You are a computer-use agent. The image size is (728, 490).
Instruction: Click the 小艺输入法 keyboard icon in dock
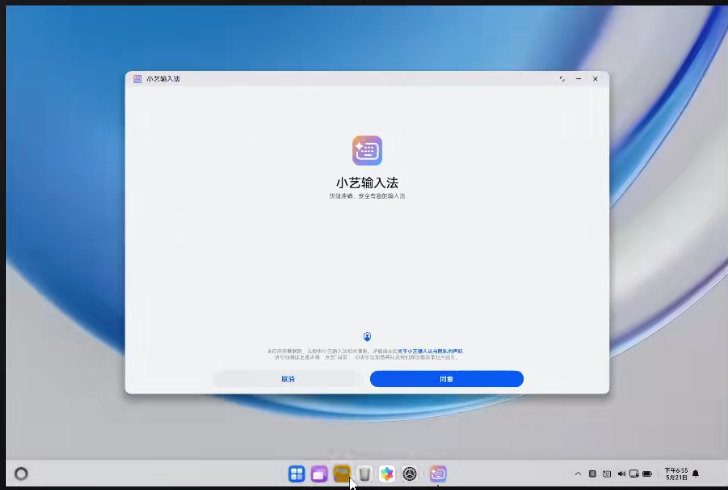click(x=438, y=474)
